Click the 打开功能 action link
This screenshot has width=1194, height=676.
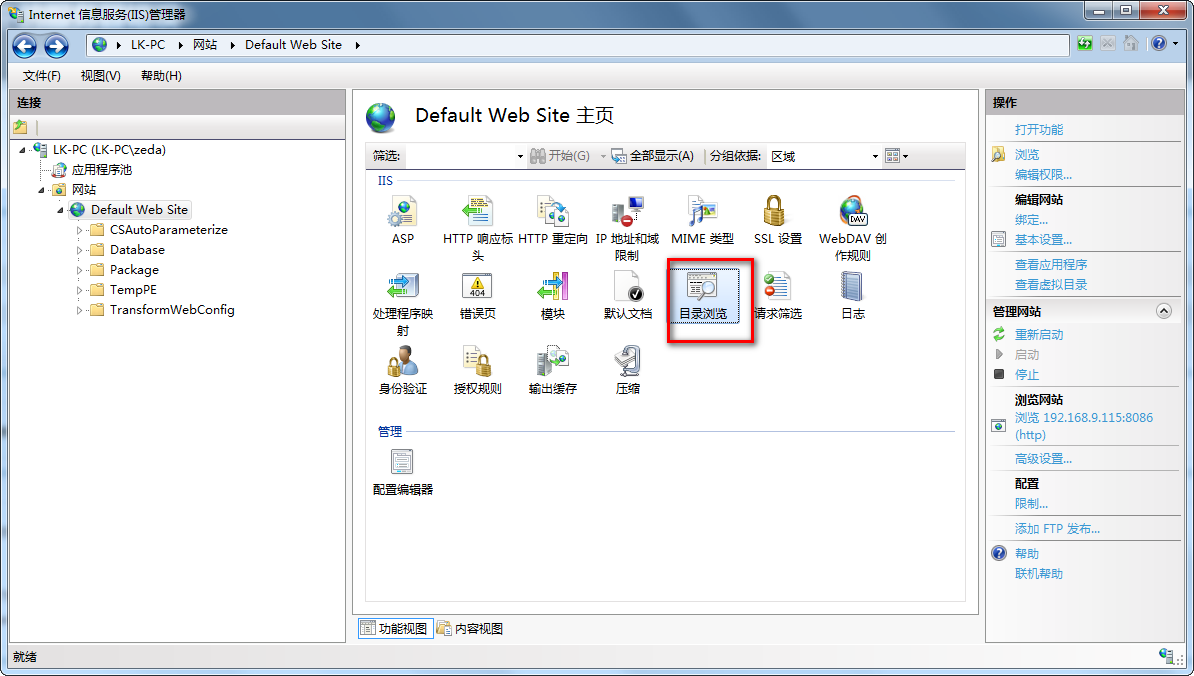tap(1039, 129)
